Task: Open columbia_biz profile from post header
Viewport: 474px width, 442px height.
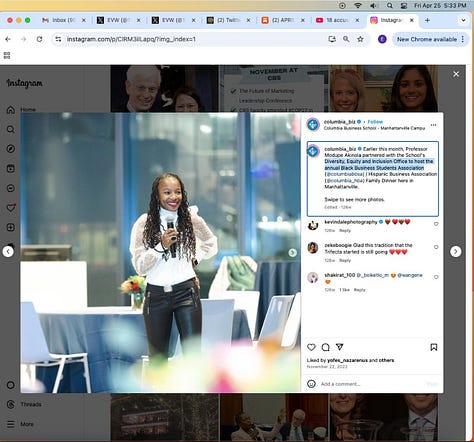Action: (x=339, y=122)
